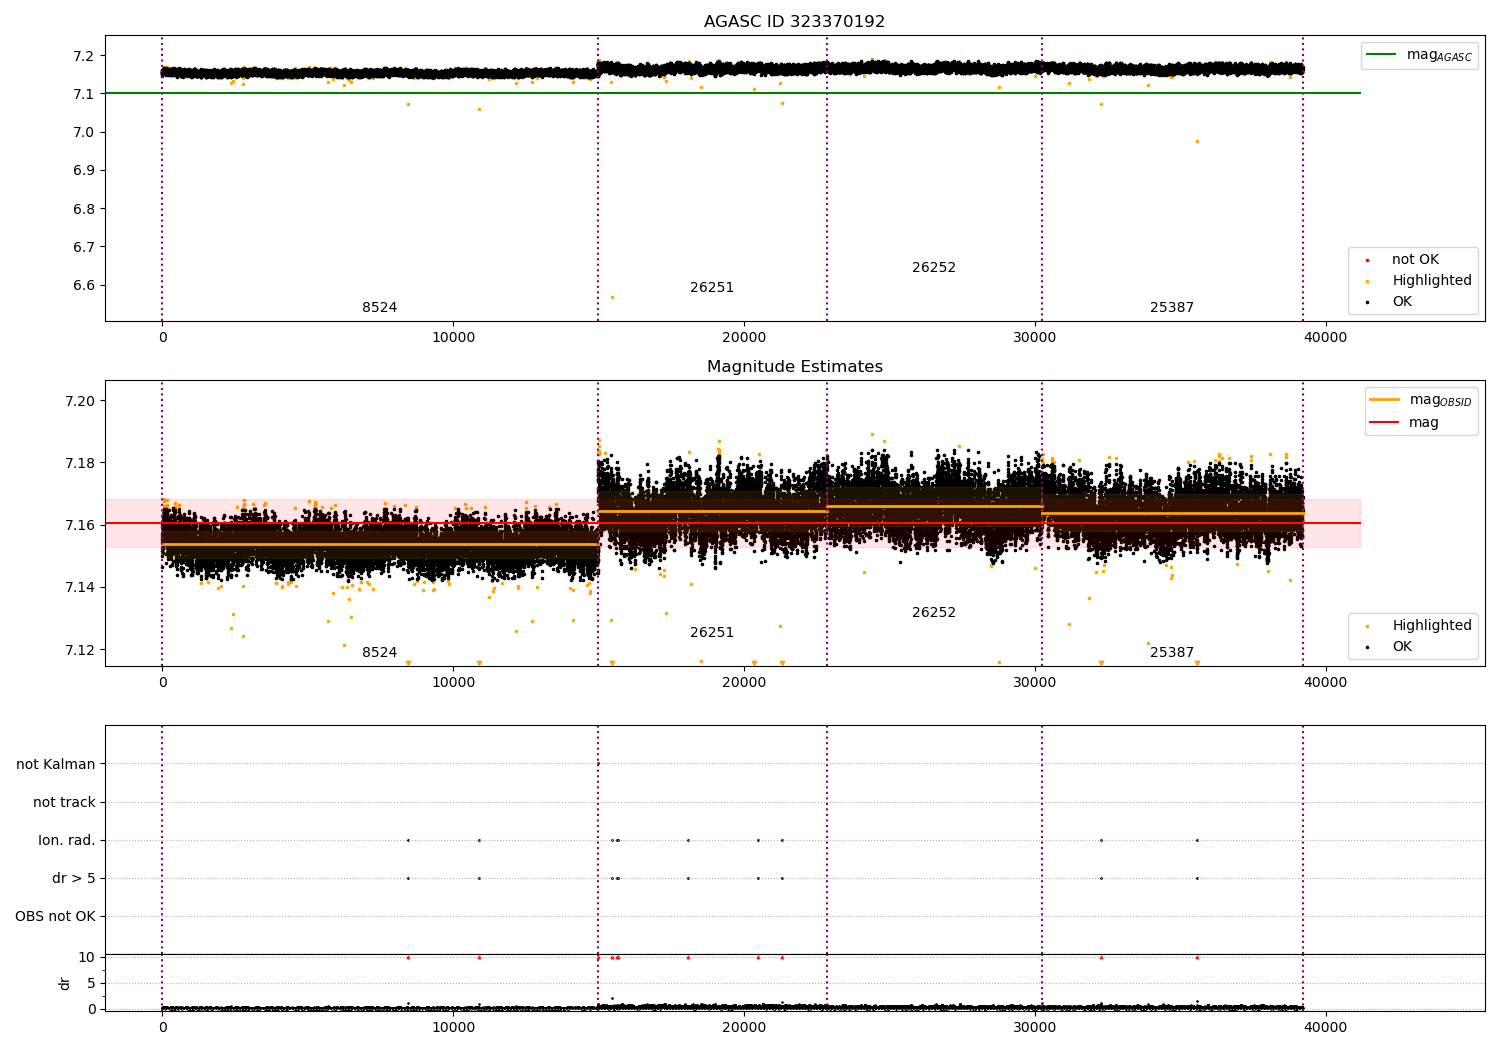Image resolution: width=1500 pixels, height=1050 pixels.
Task: Click the '7.12' y-axis tick label
Action: click(81, 650)
